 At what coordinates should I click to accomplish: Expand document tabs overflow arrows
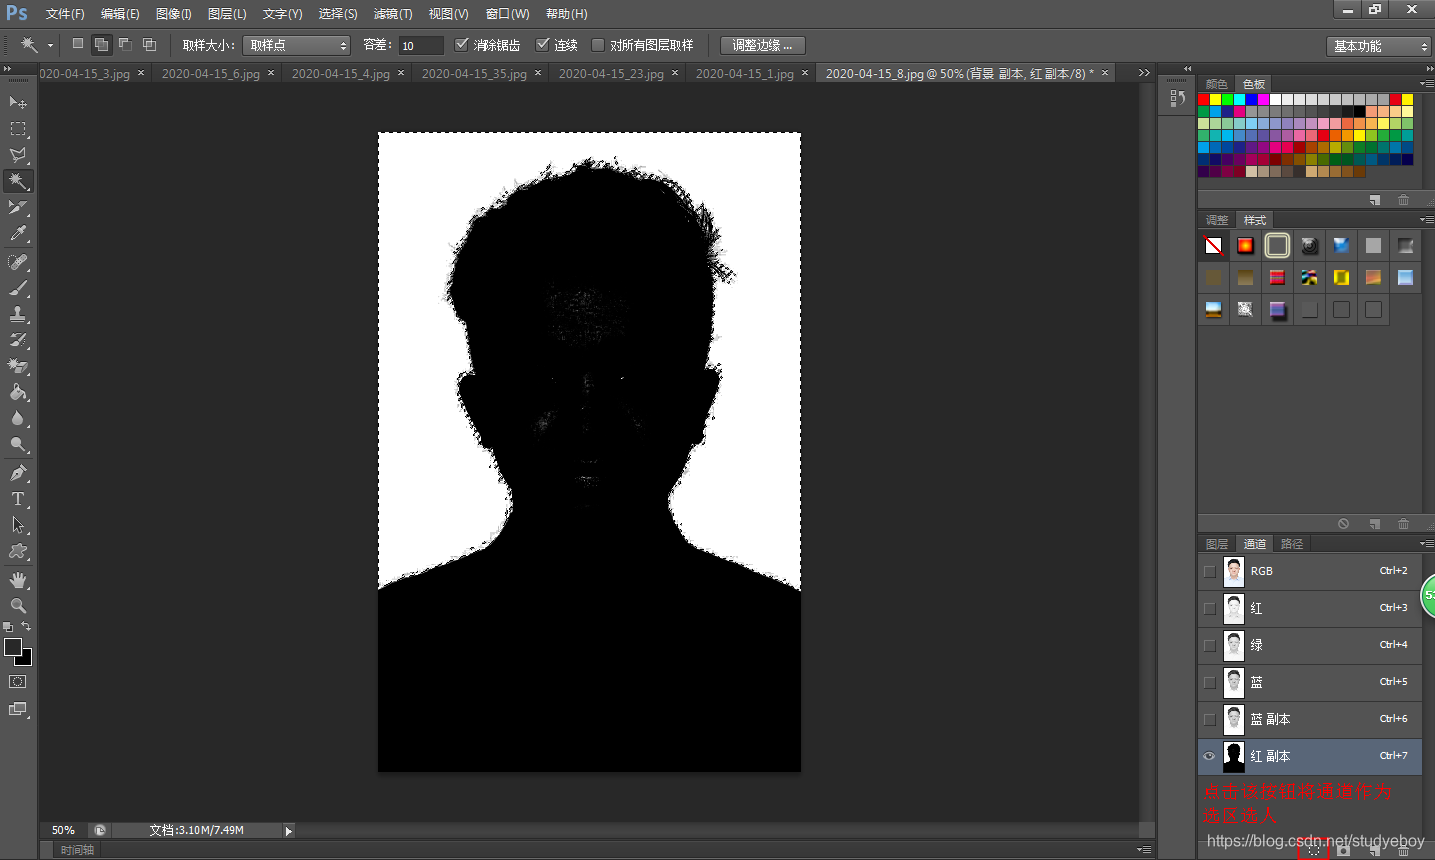click(1144, 73)
